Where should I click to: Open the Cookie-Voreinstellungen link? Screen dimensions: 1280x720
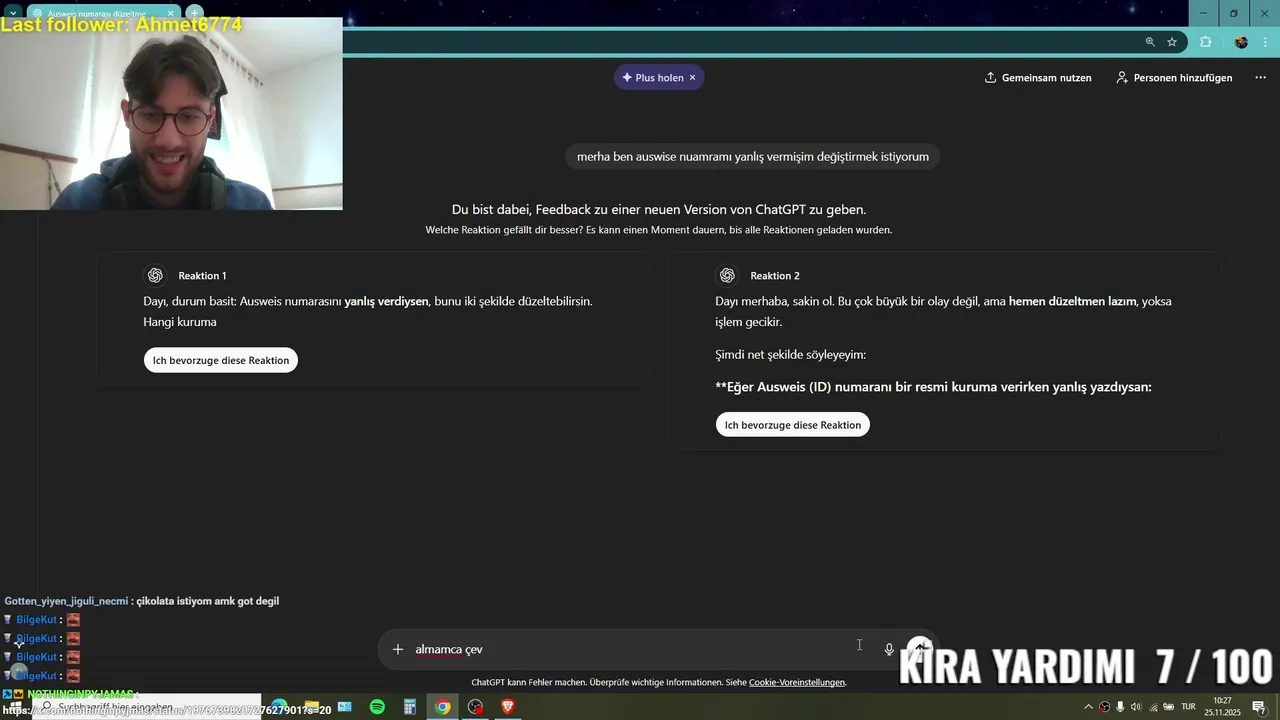coord(797,682)
